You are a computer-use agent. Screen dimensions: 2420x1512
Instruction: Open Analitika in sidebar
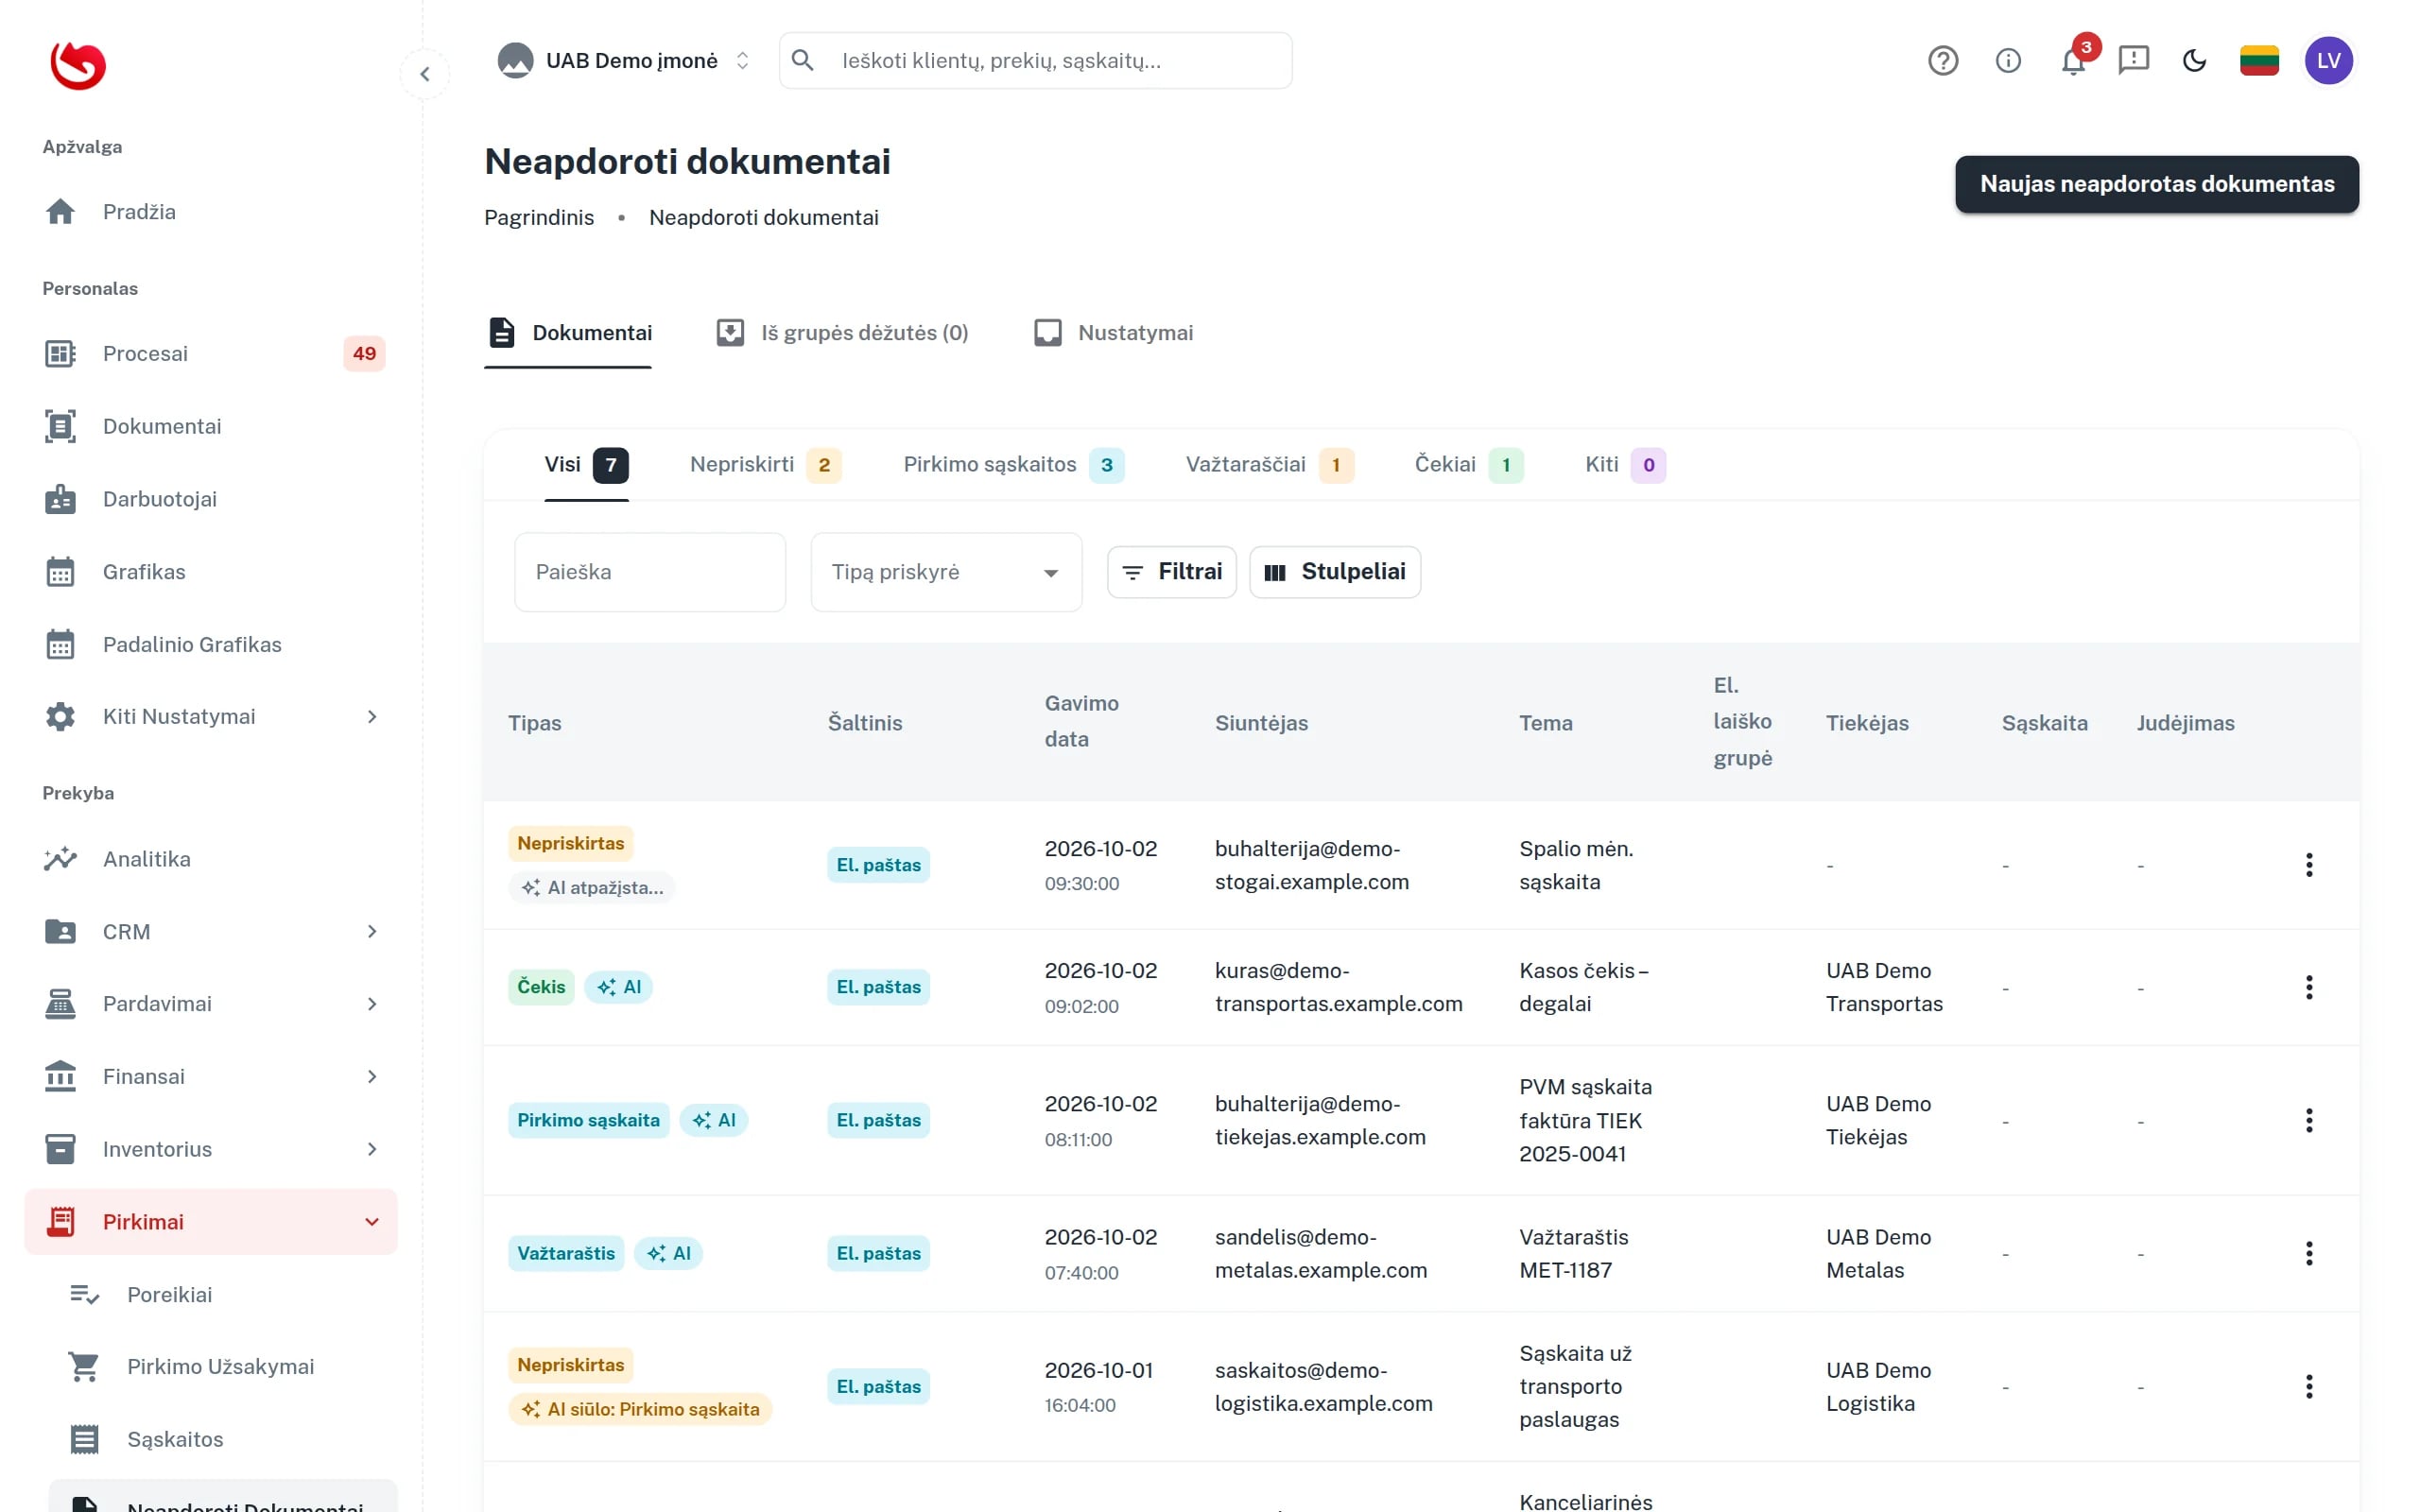pyautogui.click(x=211, y=859)
